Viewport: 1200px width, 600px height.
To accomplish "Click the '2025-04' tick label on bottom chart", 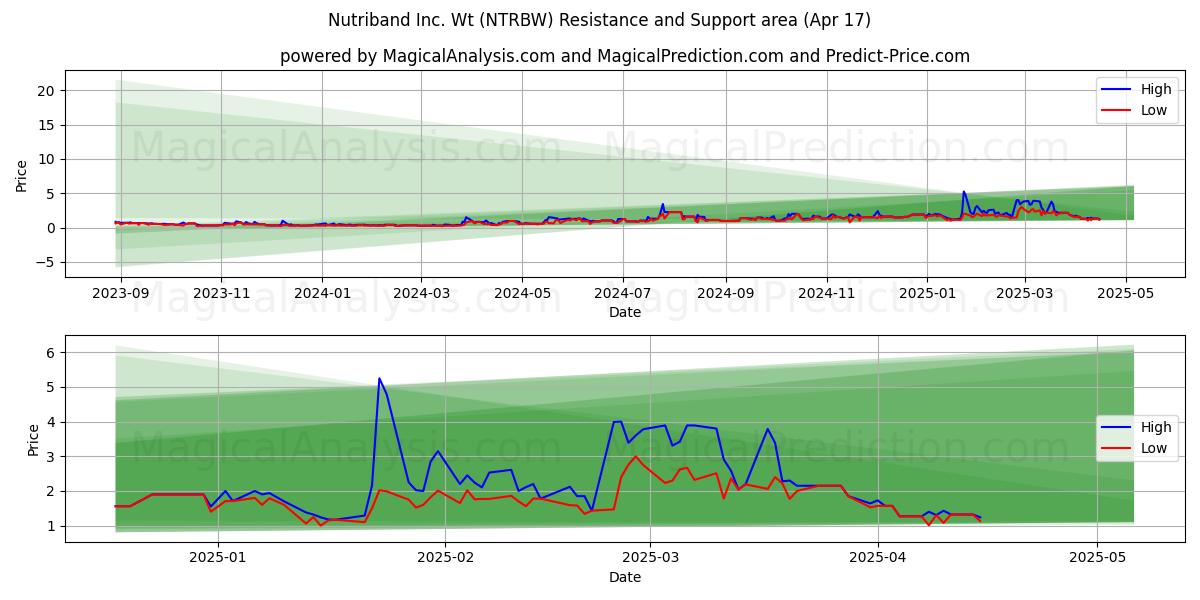I will coord(878,560).
